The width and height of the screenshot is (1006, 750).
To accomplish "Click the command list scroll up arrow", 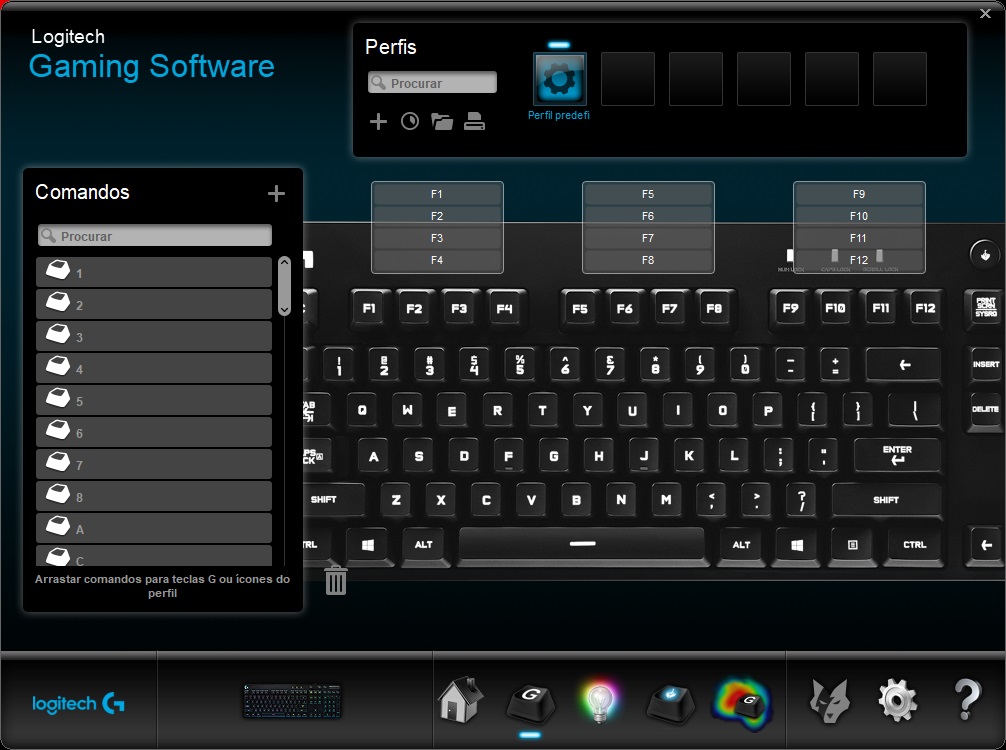I will (285, 262).
